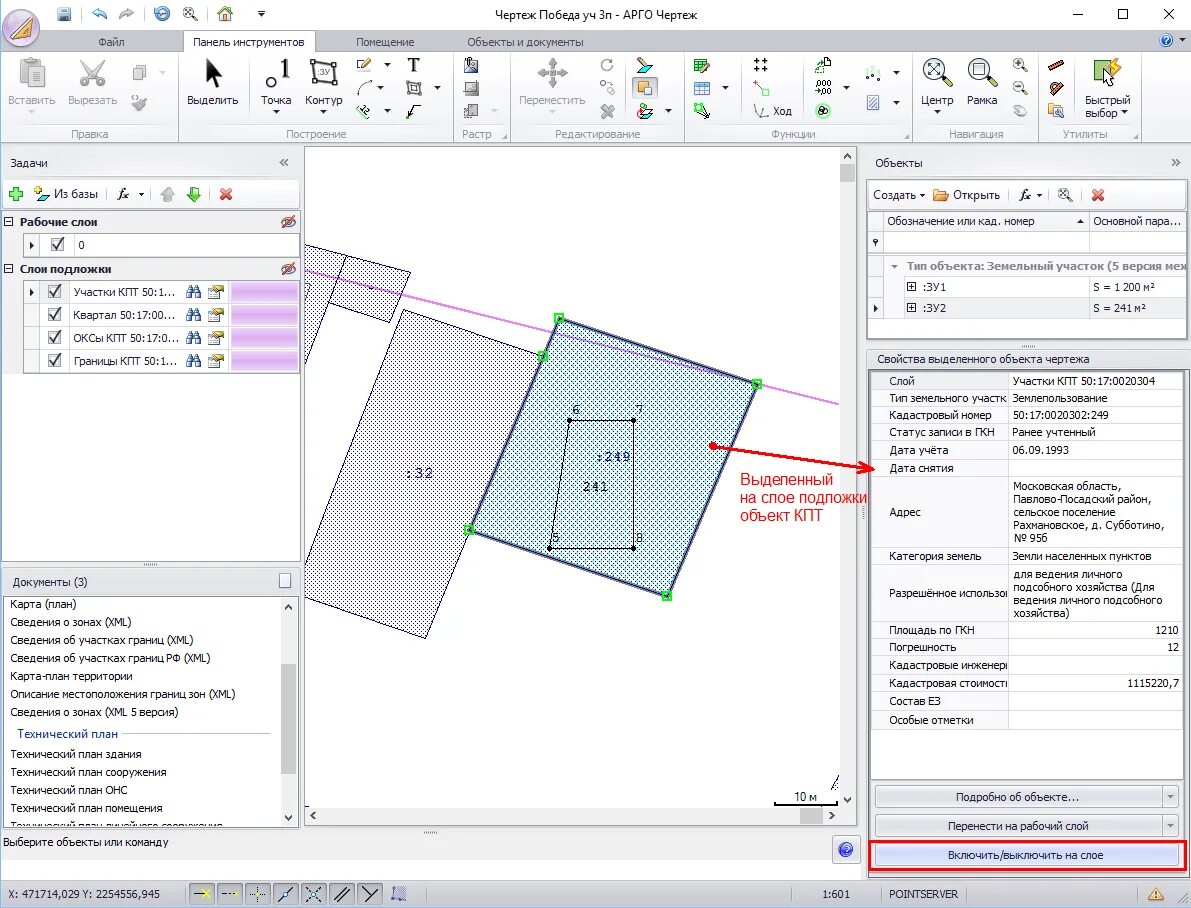Uncheck the Участки КПТ layer checkbox
This screenshot has height=908, width=1191.
pos(54,292)
